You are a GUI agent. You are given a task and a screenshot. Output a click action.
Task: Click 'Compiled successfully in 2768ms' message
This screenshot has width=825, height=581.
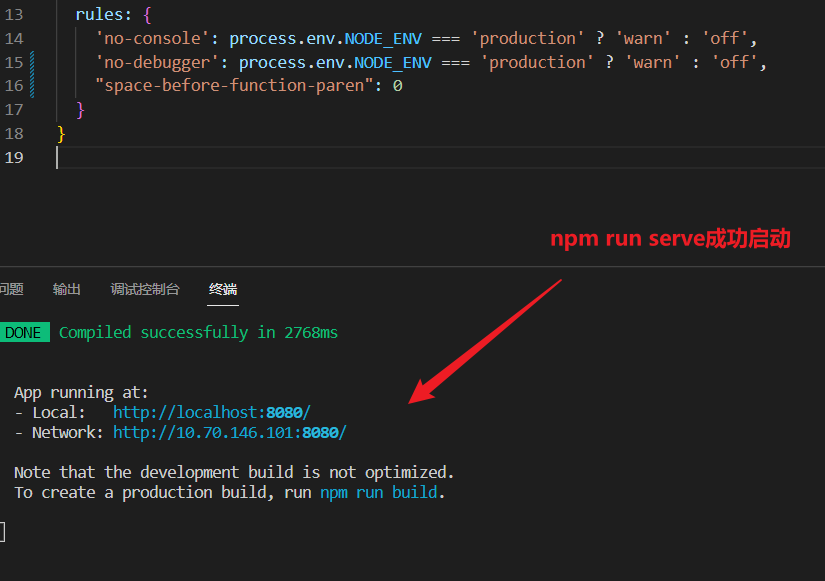pos(198,332)
